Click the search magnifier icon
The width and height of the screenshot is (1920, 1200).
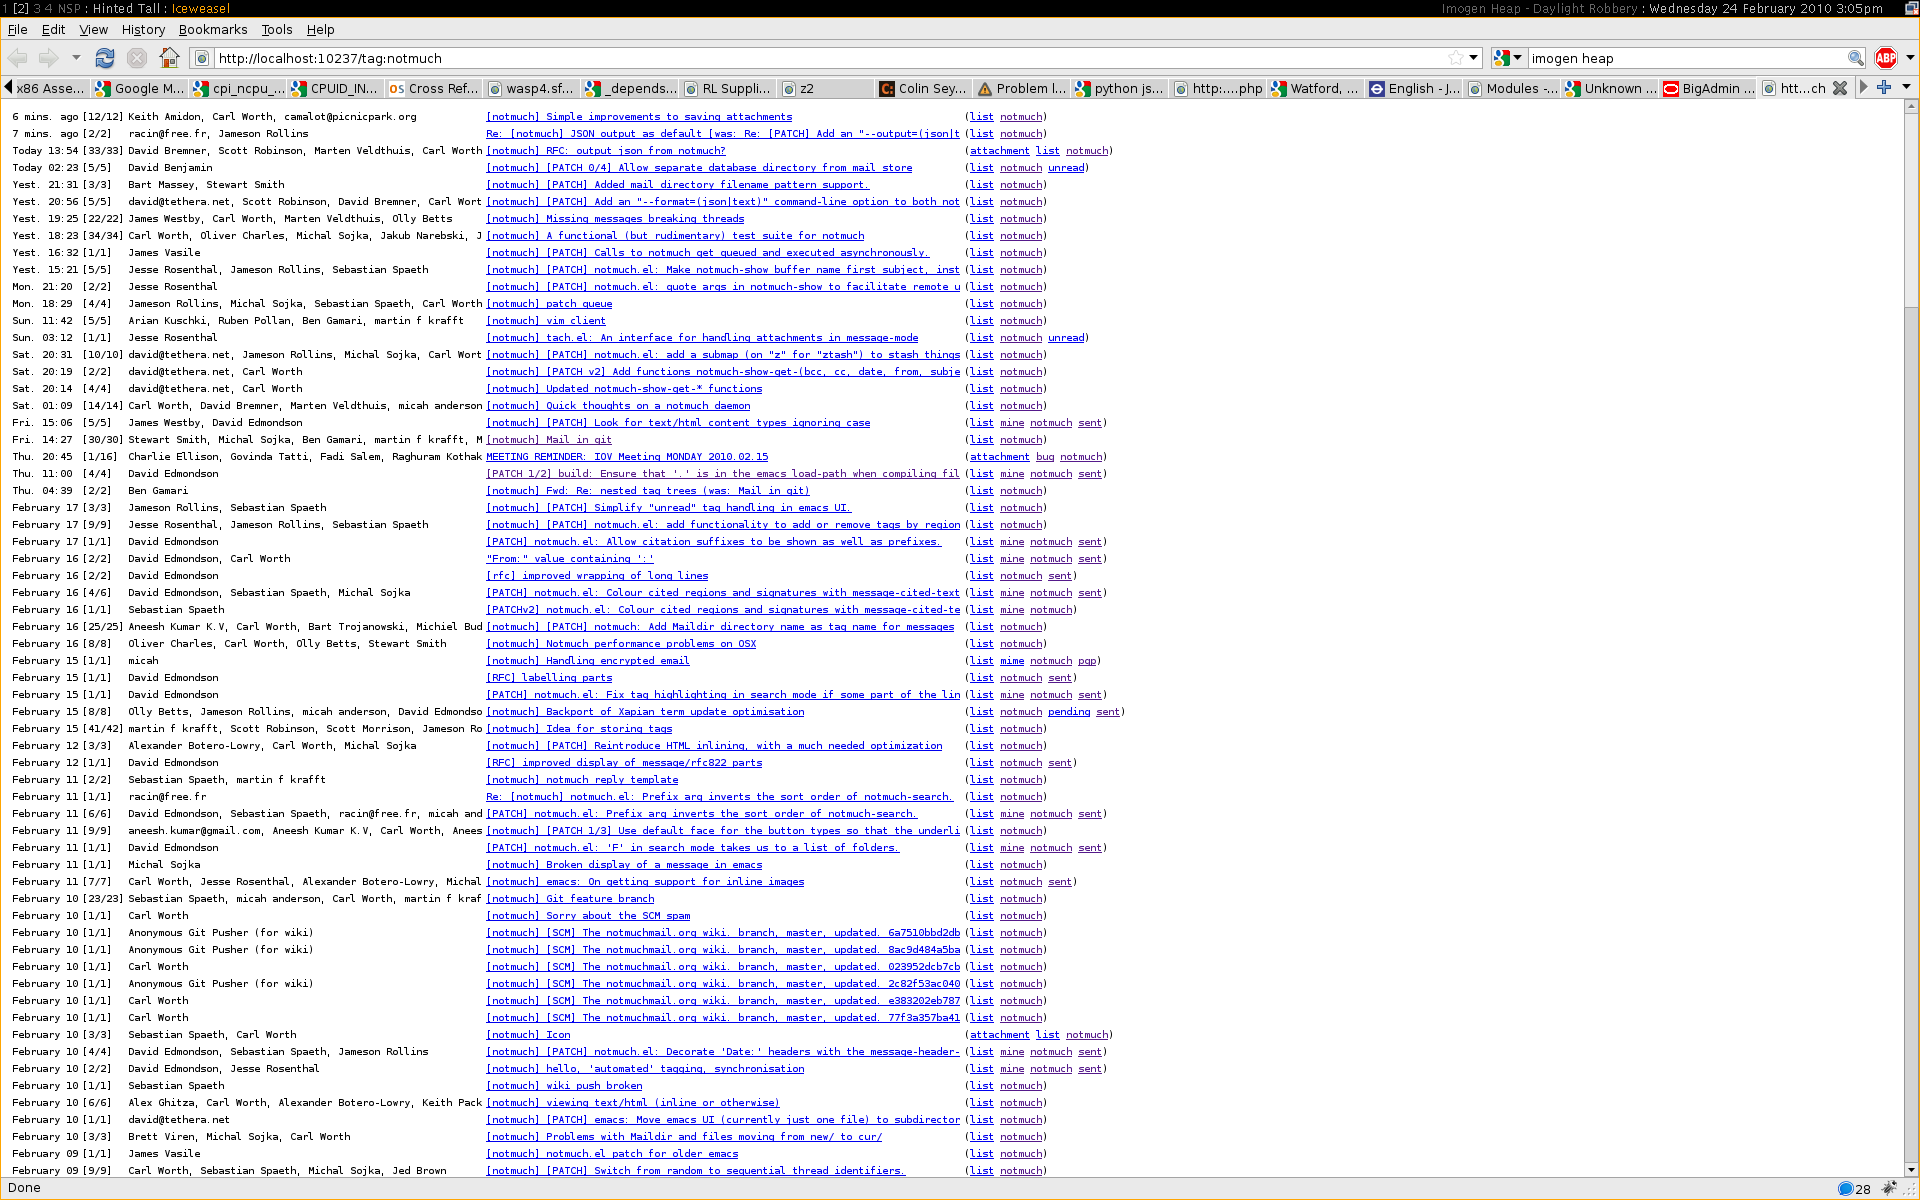coord(1855,58)
